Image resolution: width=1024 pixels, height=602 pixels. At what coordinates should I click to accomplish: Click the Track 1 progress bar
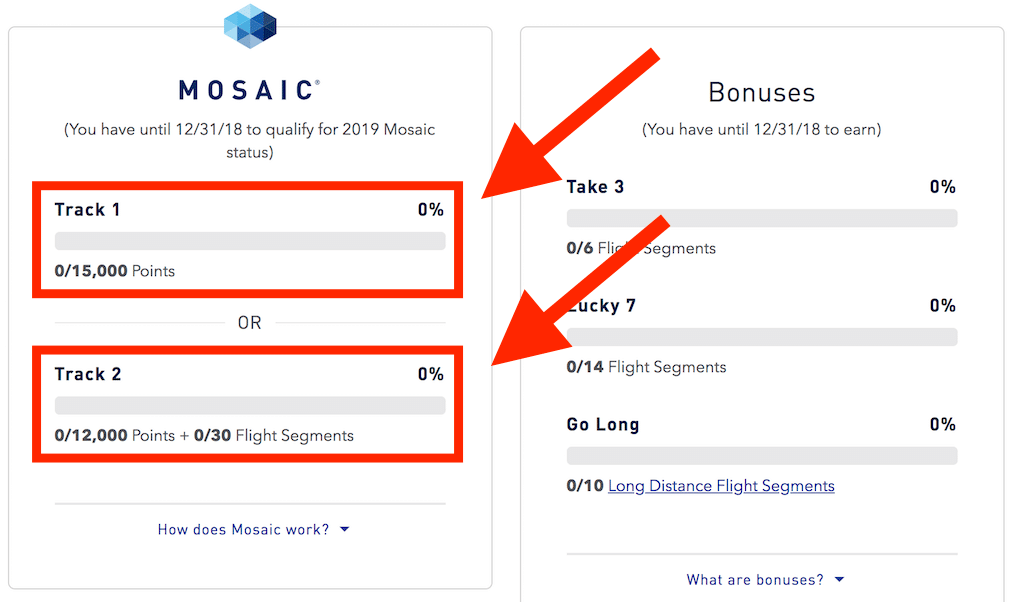250,241
